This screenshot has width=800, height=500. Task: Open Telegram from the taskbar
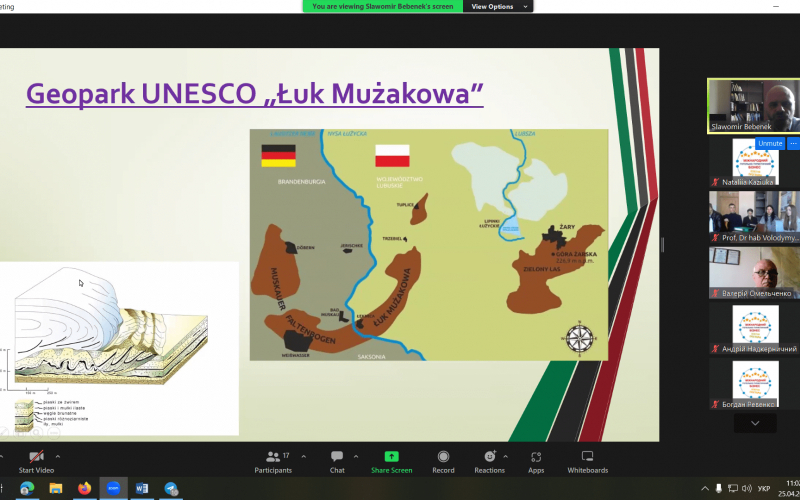(x=170, y=488)
